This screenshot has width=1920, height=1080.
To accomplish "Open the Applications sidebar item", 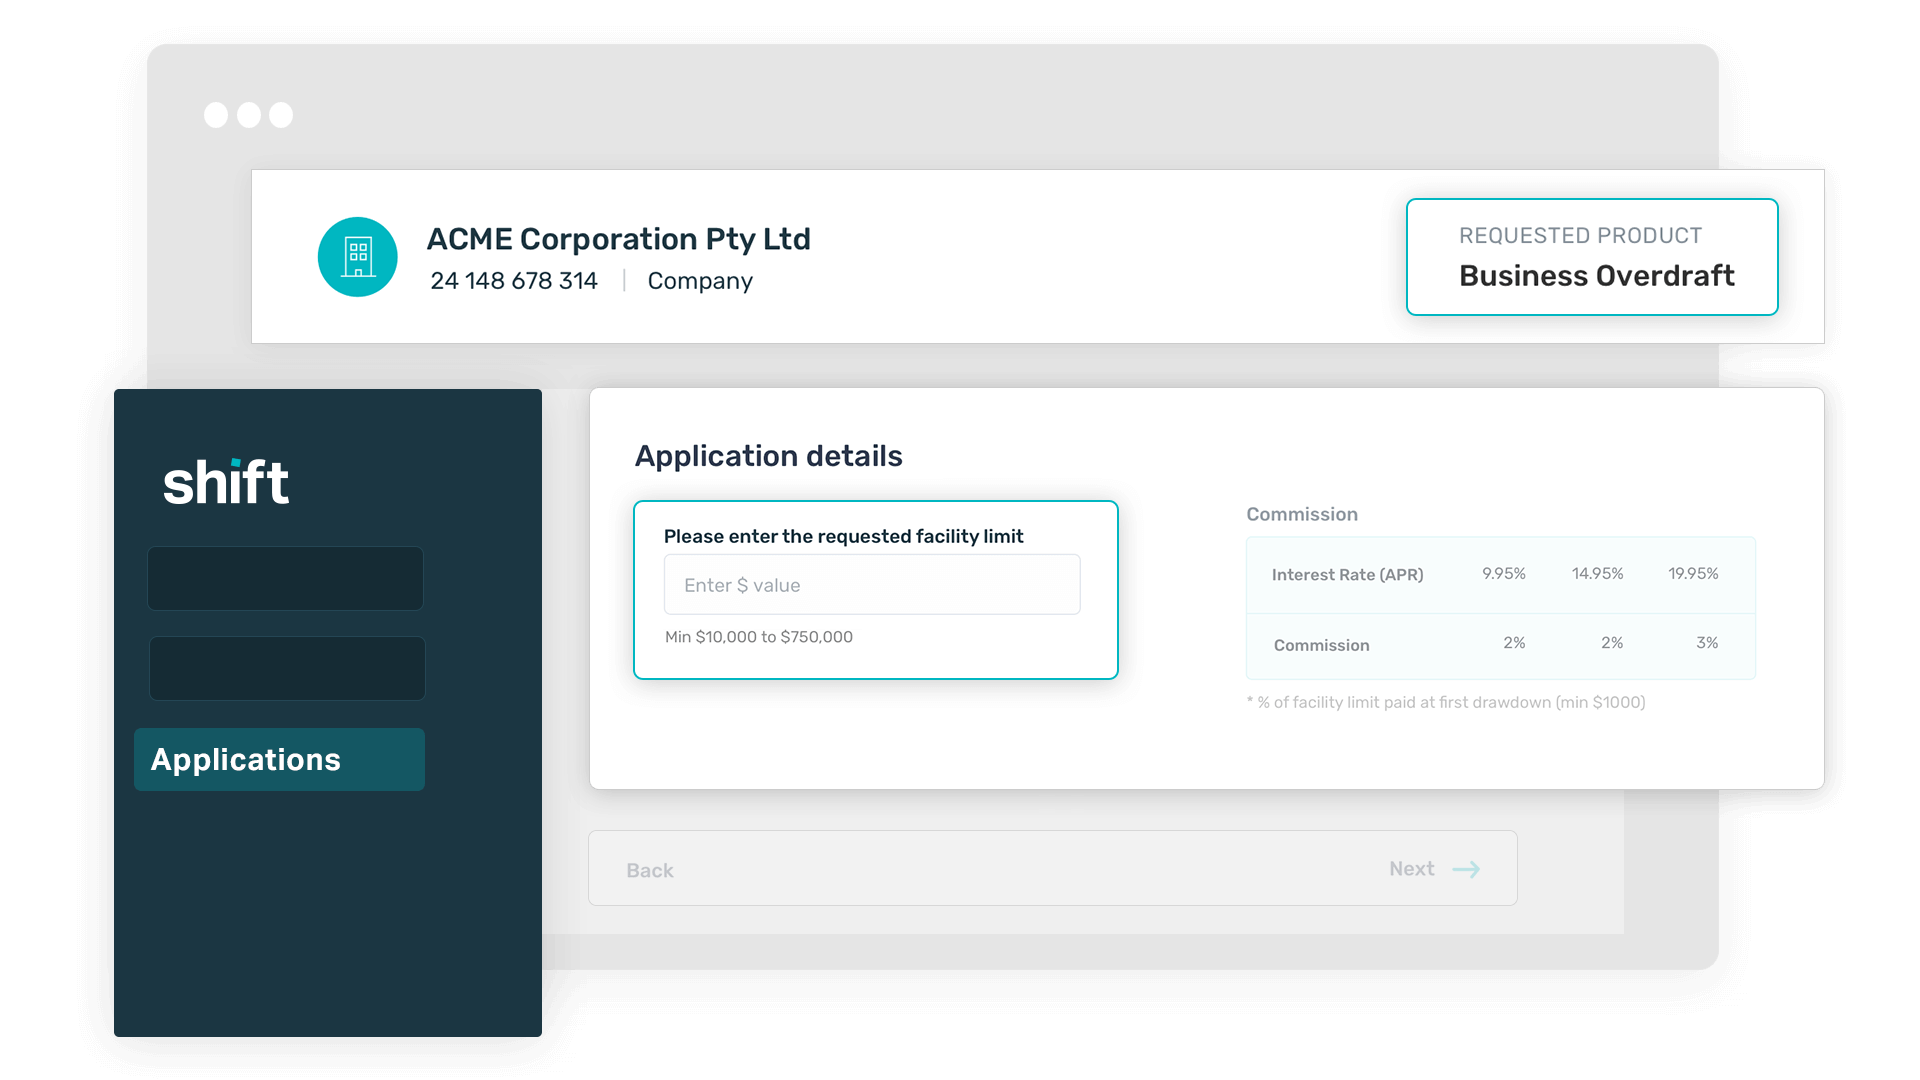I will pyautogui.click(x=279, y=760).
